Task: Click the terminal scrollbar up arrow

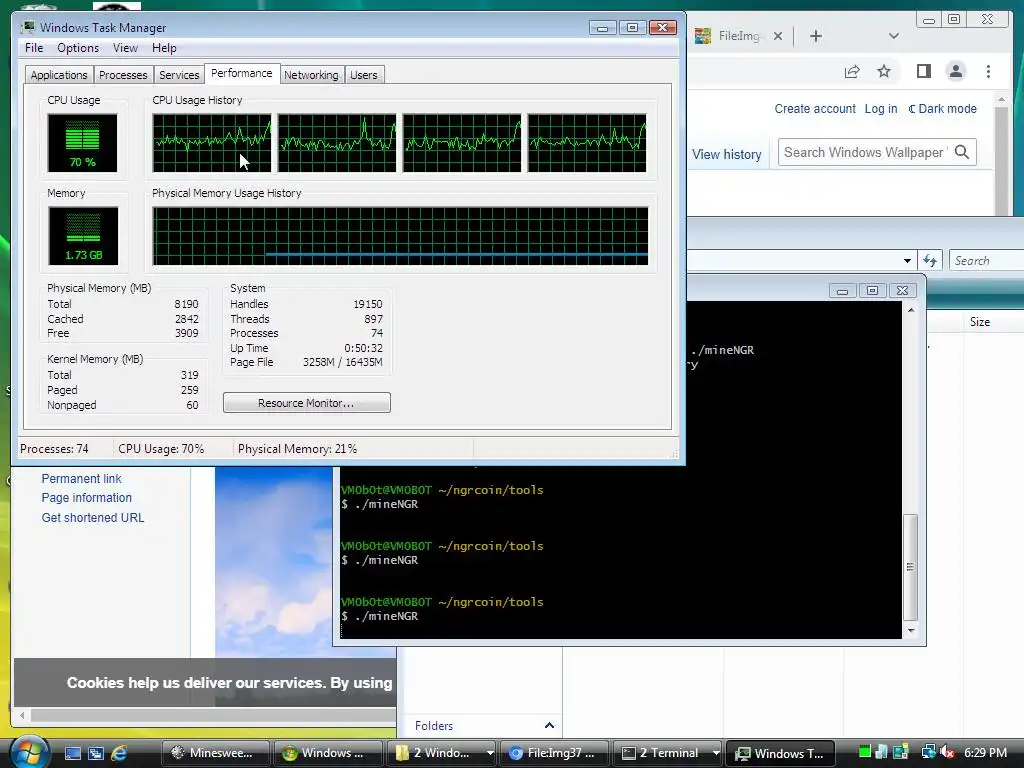Action: click(x=910, y=310)
